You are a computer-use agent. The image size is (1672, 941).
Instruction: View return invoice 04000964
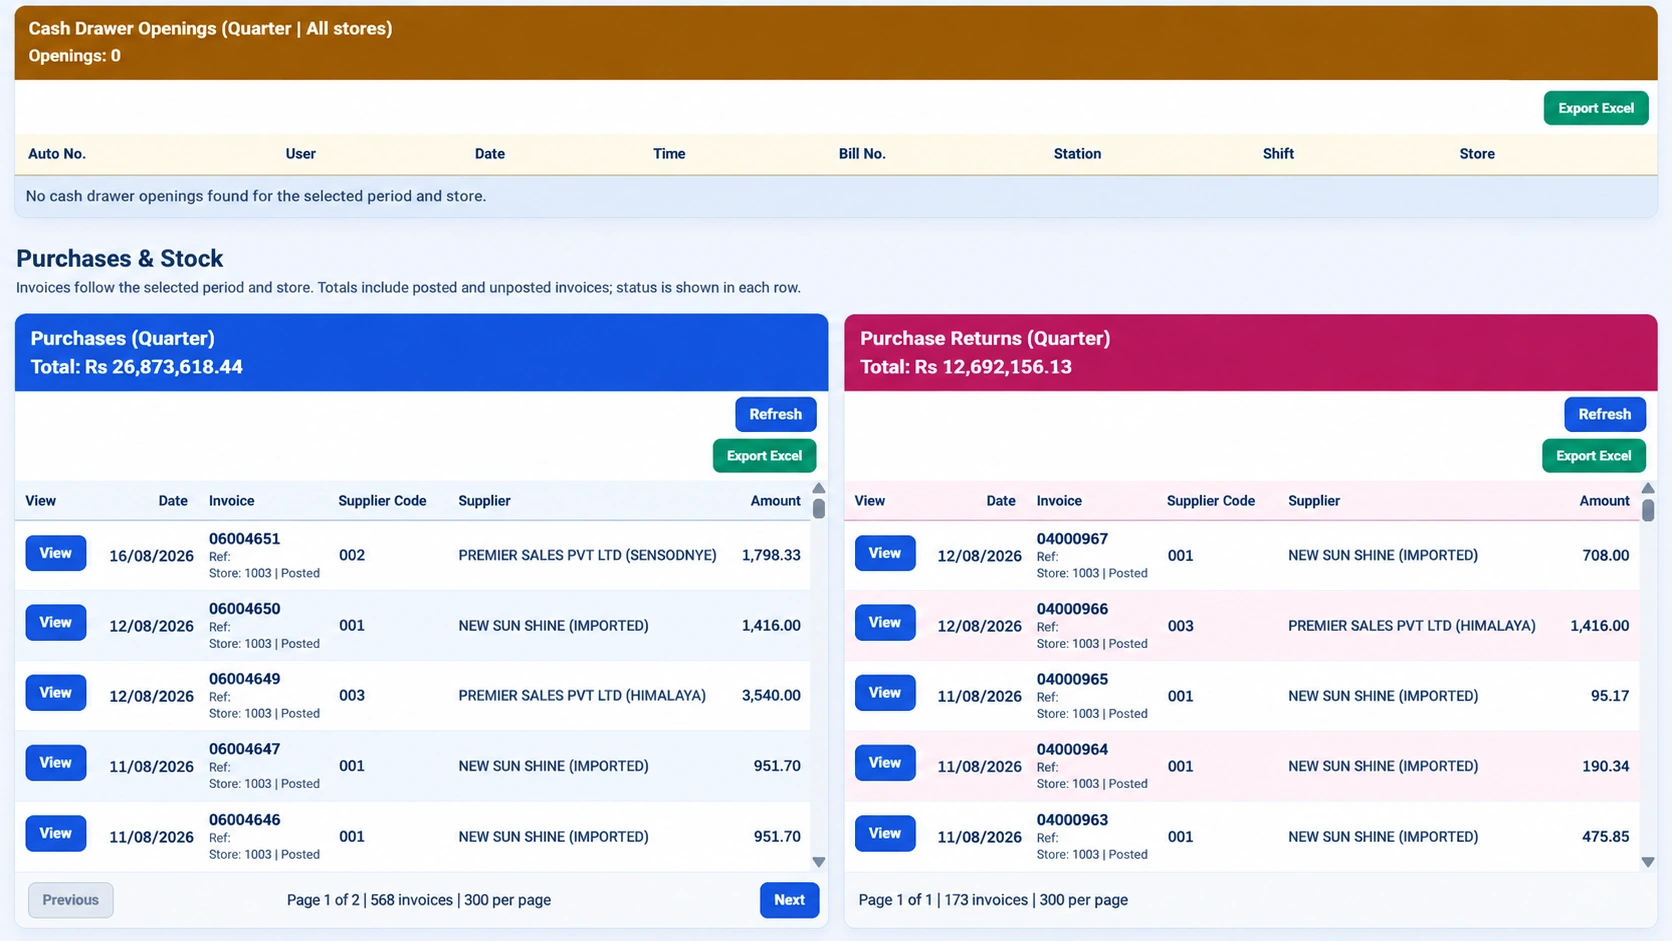point(885,763)
